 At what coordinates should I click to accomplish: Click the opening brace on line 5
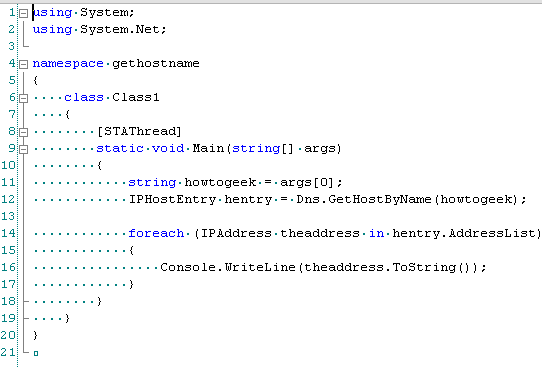35,81
